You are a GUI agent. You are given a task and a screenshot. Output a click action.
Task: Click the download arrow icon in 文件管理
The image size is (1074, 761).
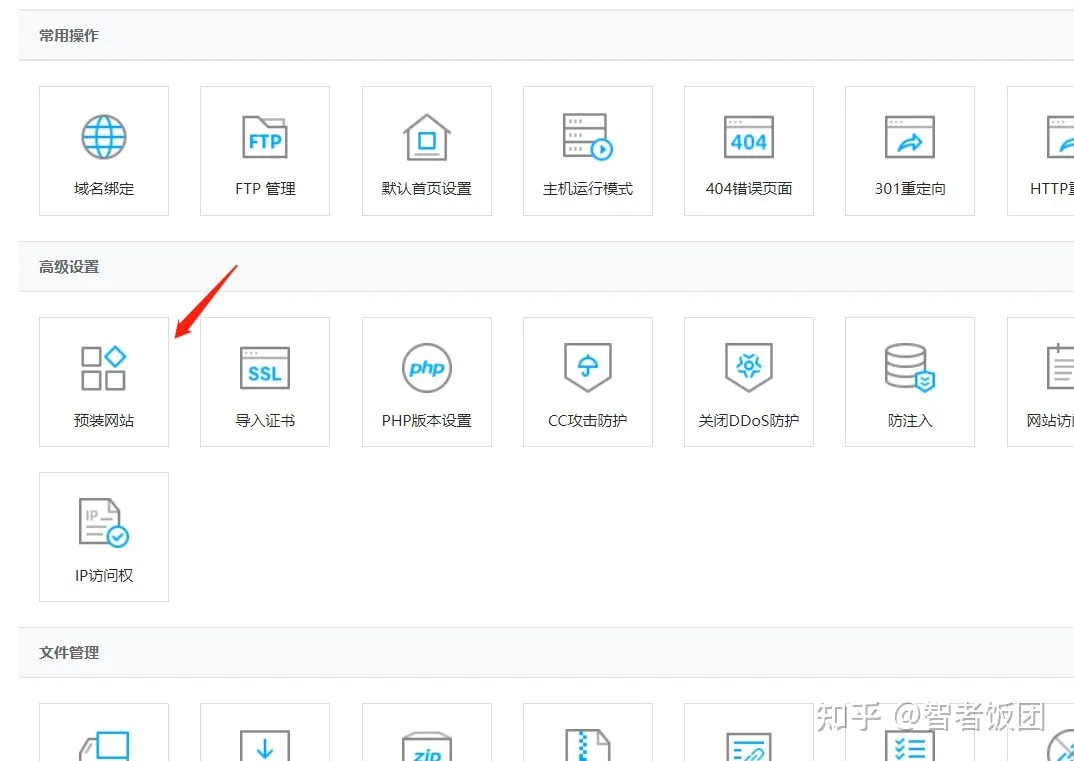pyautogui.click(x=265, y=746)
